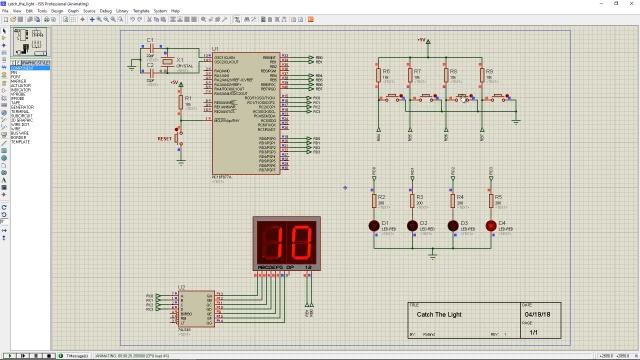
Task: Push the pushbutton below resistor R8
Action: [x=462, y=97]
